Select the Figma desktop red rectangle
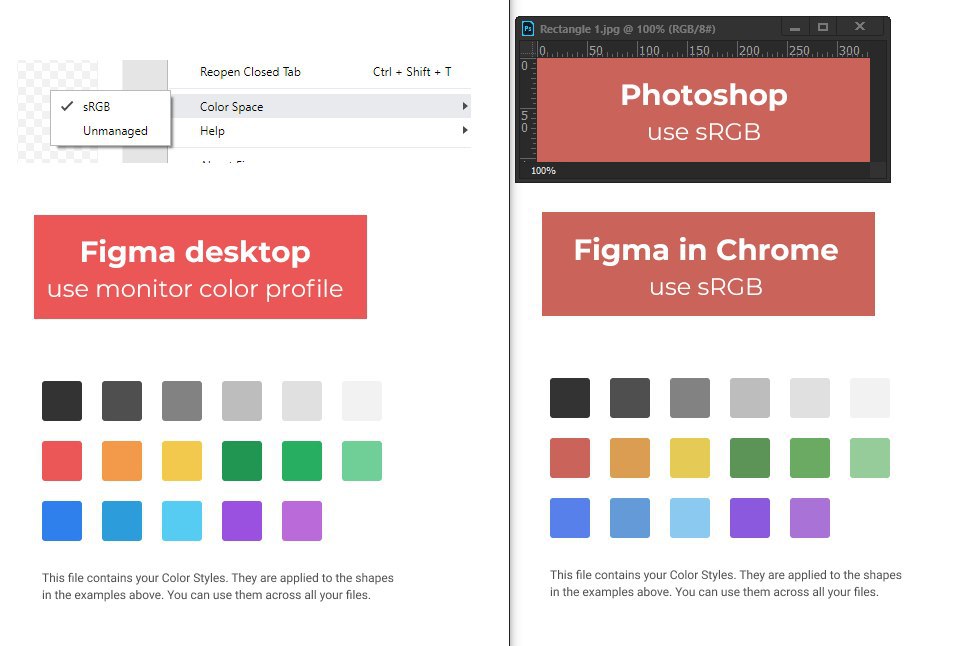 pos(201,267)
